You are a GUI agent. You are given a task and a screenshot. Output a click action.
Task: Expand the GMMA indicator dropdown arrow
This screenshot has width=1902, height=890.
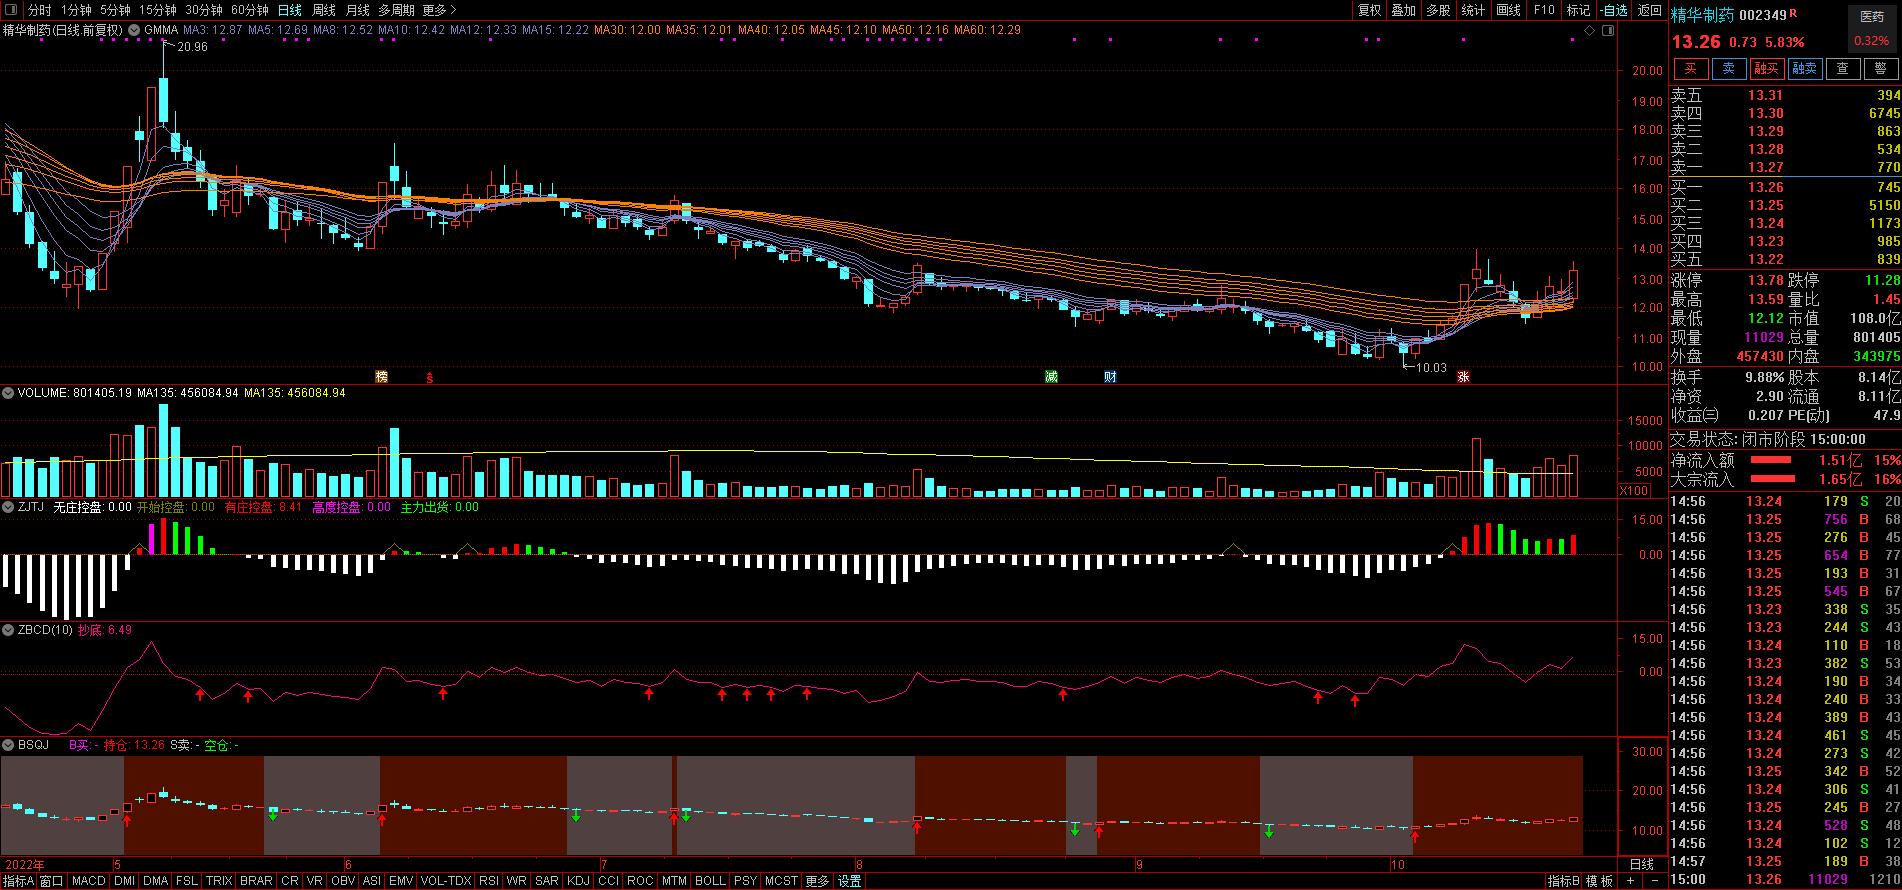pos(134,30)
